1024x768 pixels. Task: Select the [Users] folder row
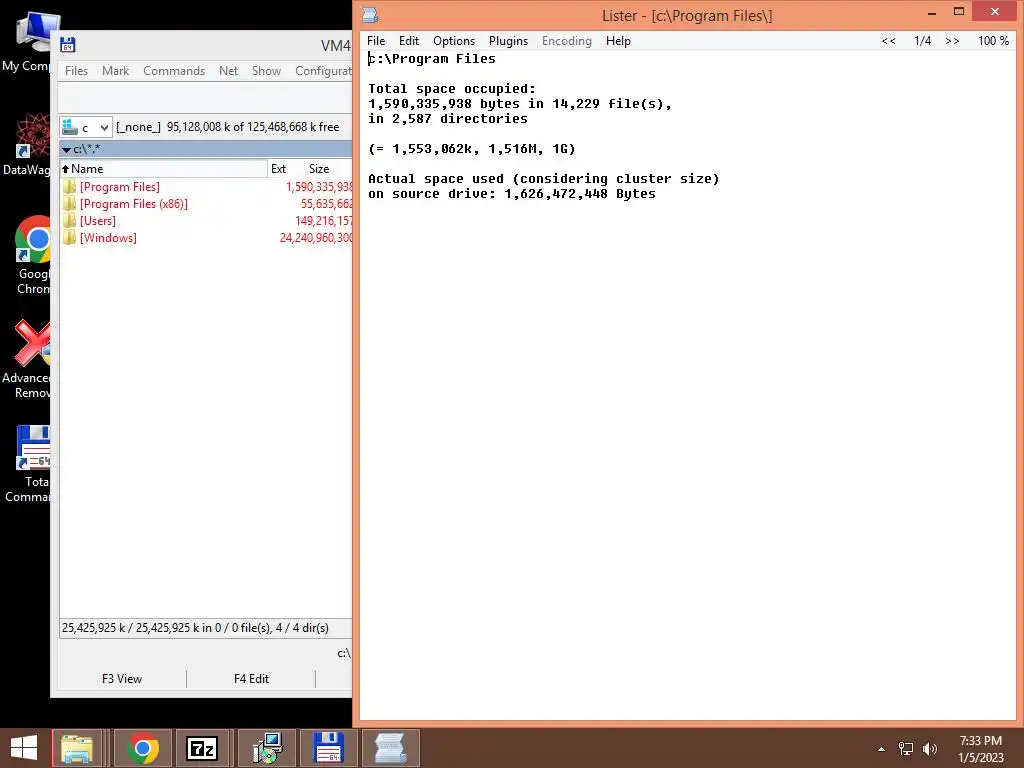pos(206,221)
